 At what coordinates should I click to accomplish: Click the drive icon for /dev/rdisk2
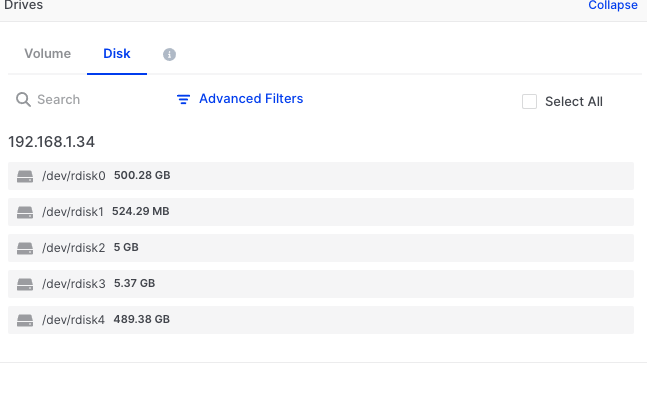(x=25, y=248)
